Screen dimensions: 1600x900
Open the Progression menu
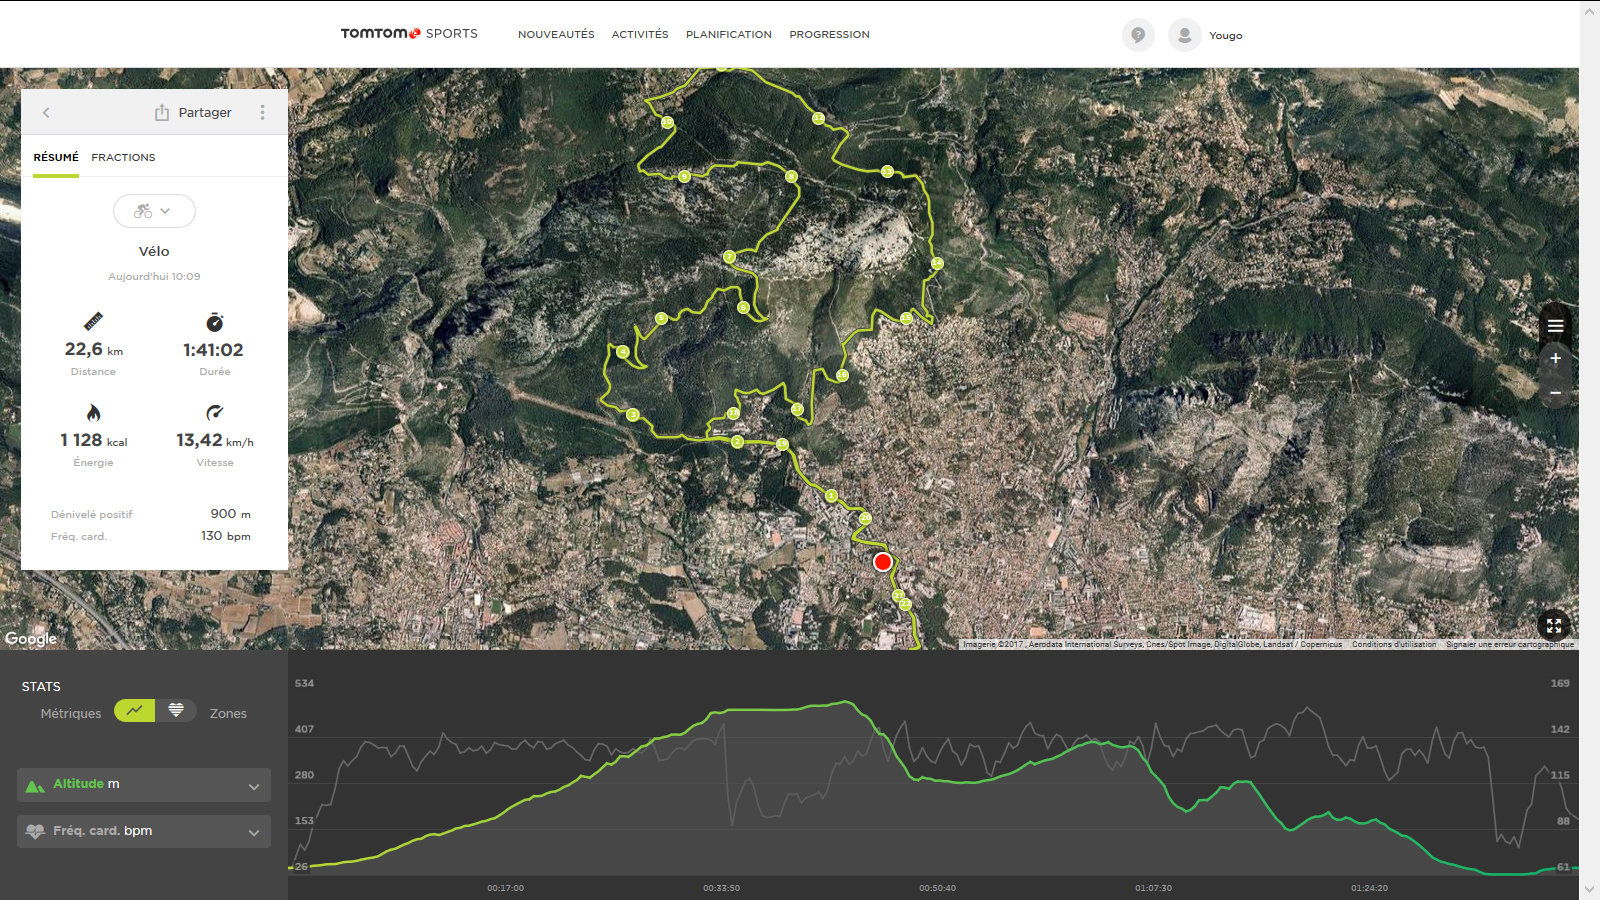(830, 35)
